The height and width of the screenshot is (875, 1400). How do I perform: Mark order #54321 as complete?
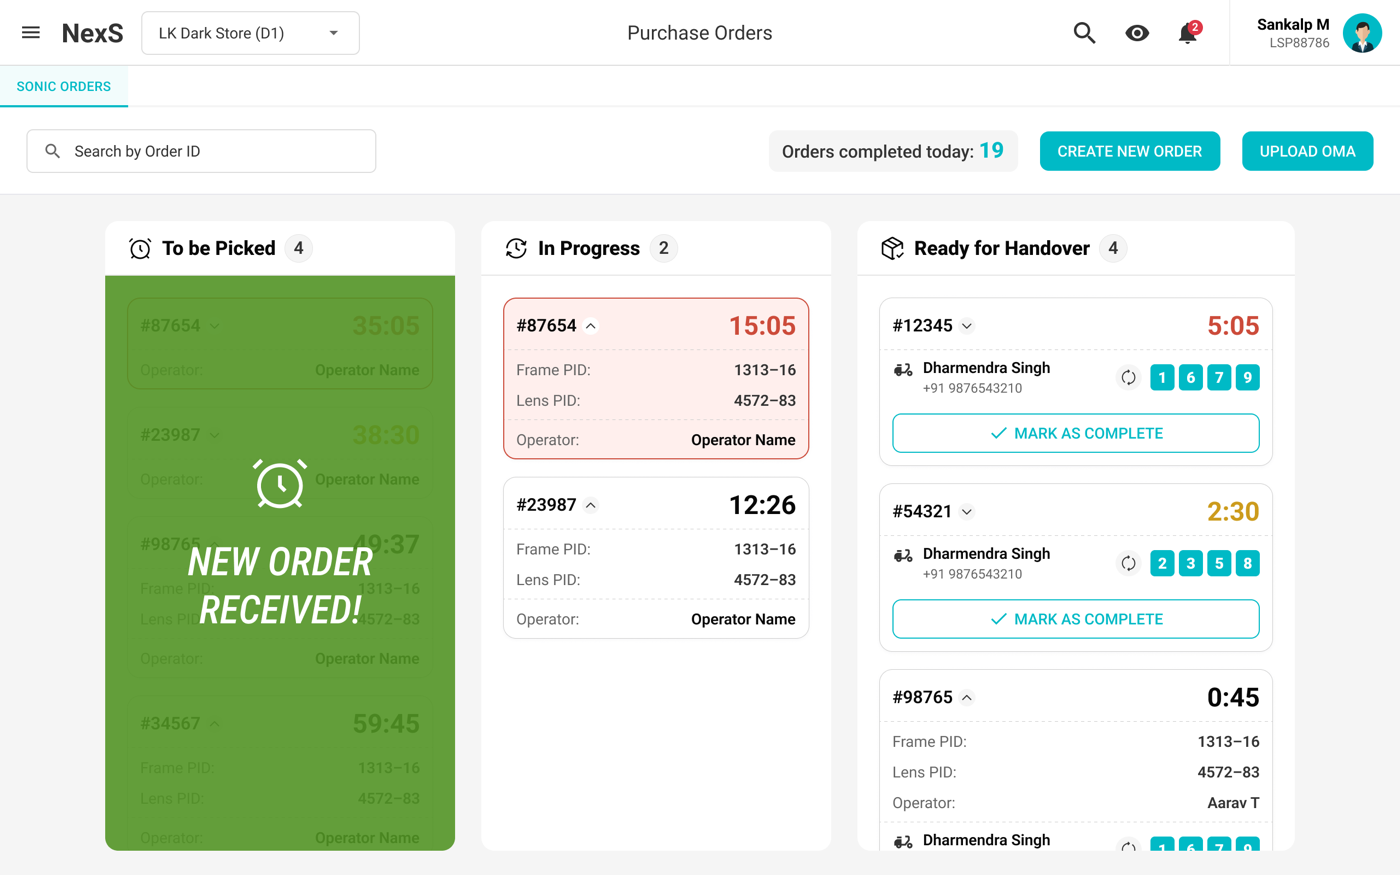click(1076, 619)
